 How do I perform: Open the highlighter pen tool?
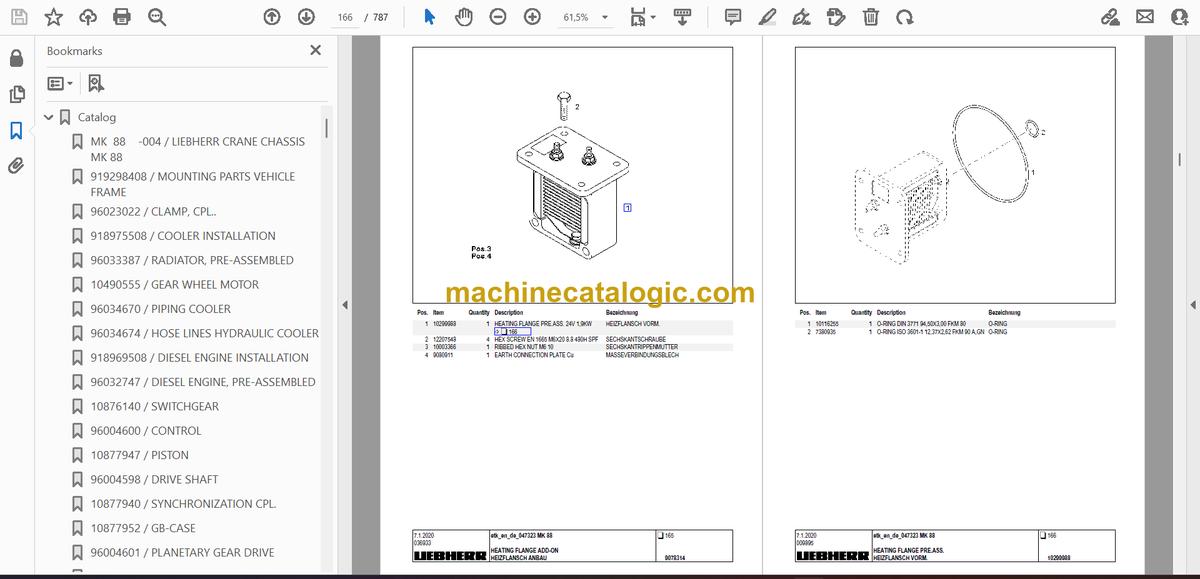click(x=767, y=17)
